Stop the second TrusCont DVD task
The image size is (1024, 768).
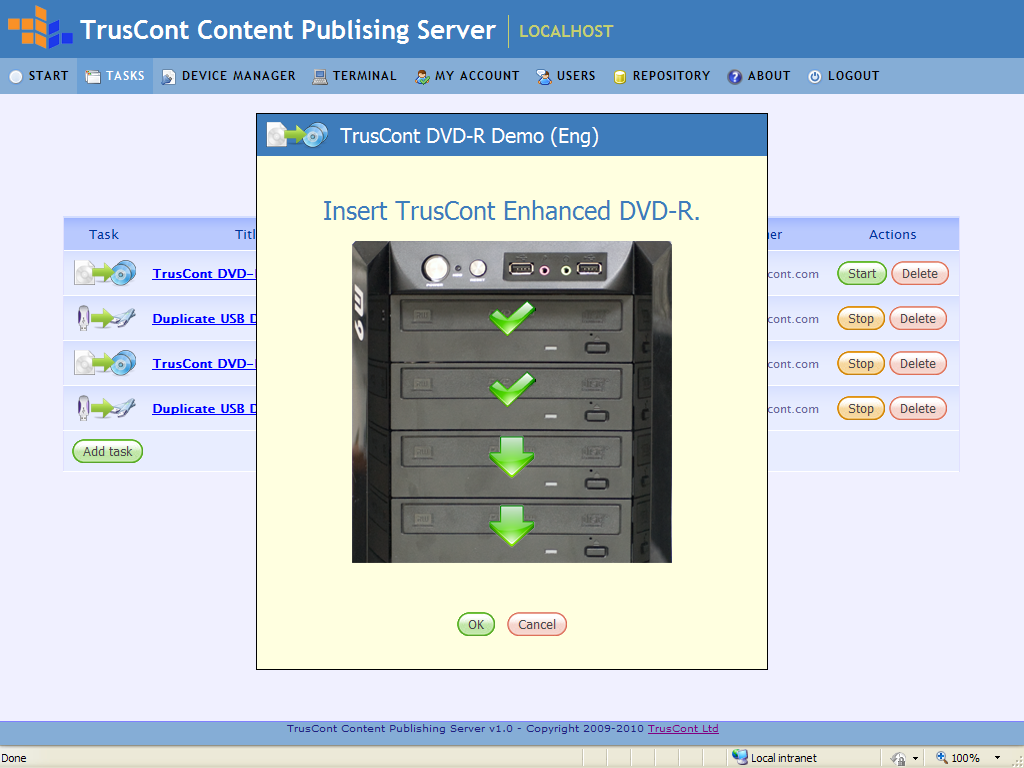861,364
